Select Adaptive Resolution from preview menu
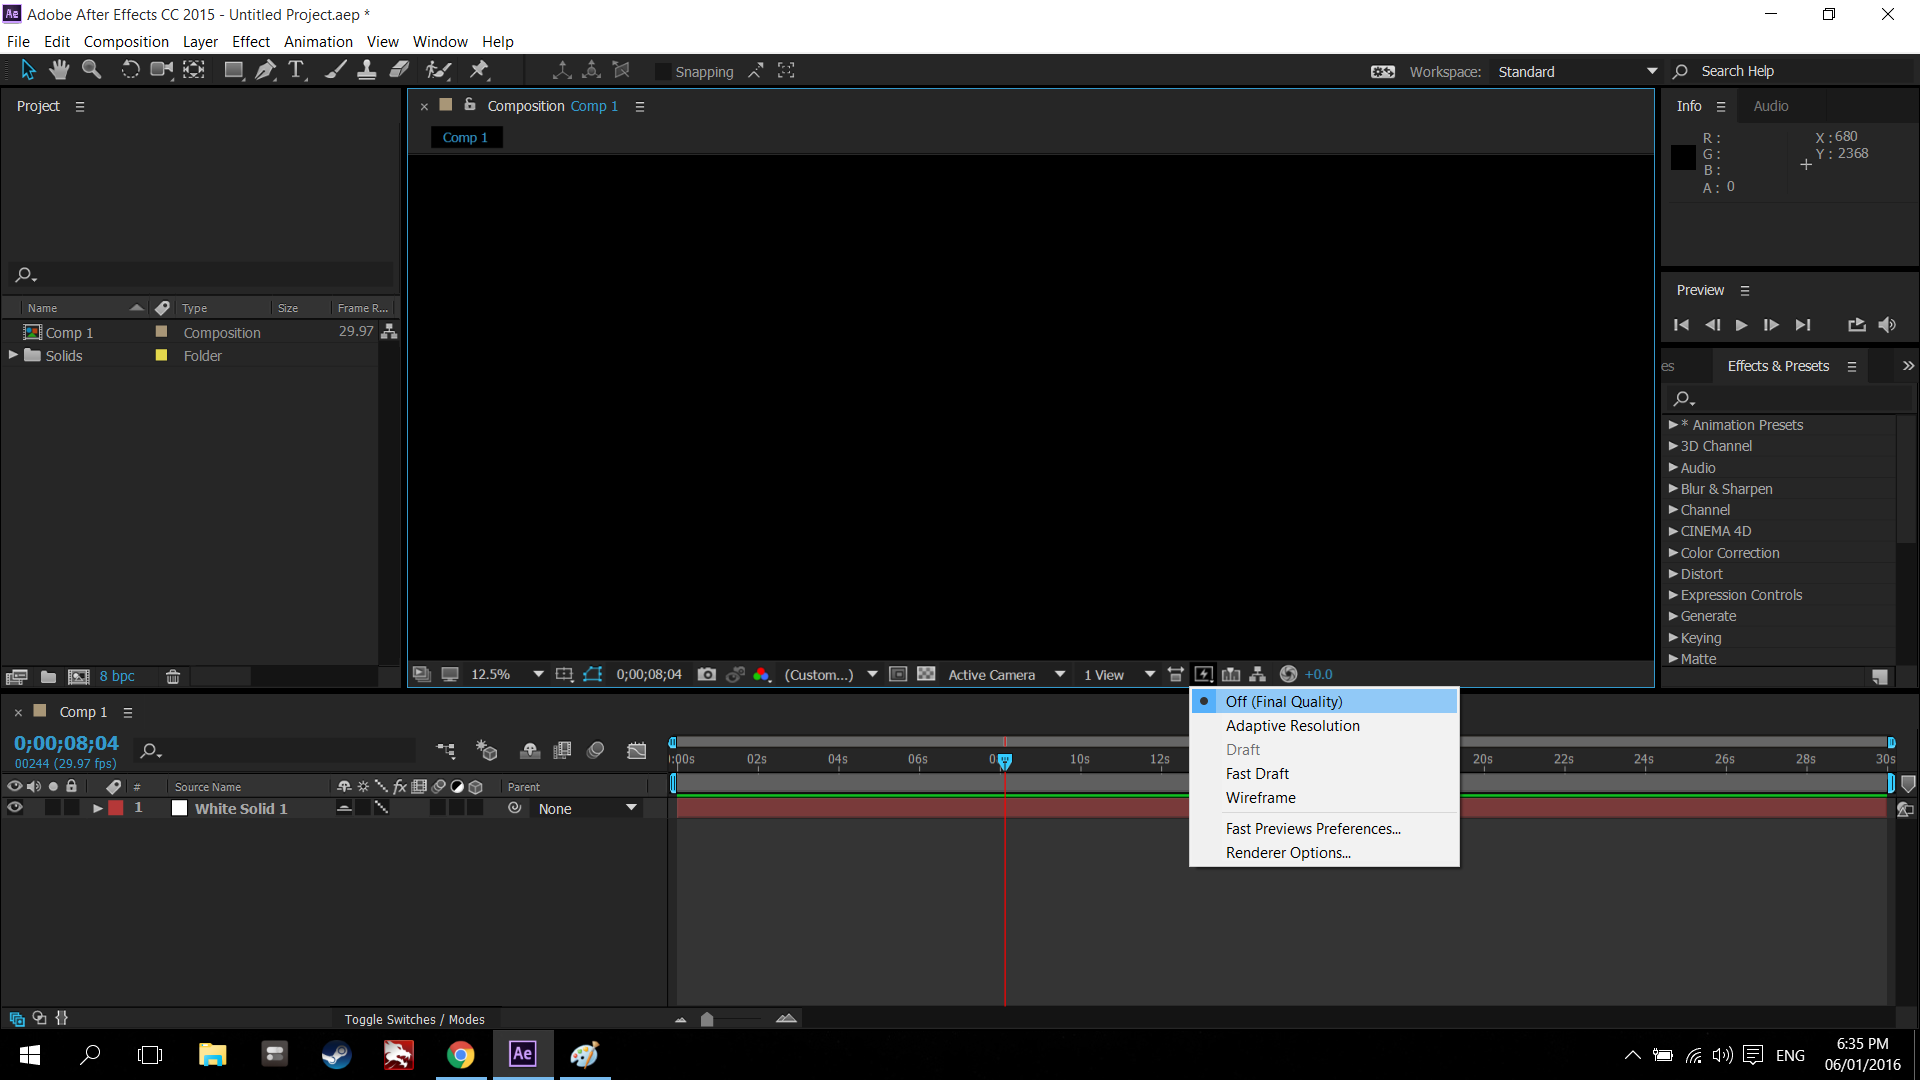The image size is (1920, 1080). tap(1292, 724)
